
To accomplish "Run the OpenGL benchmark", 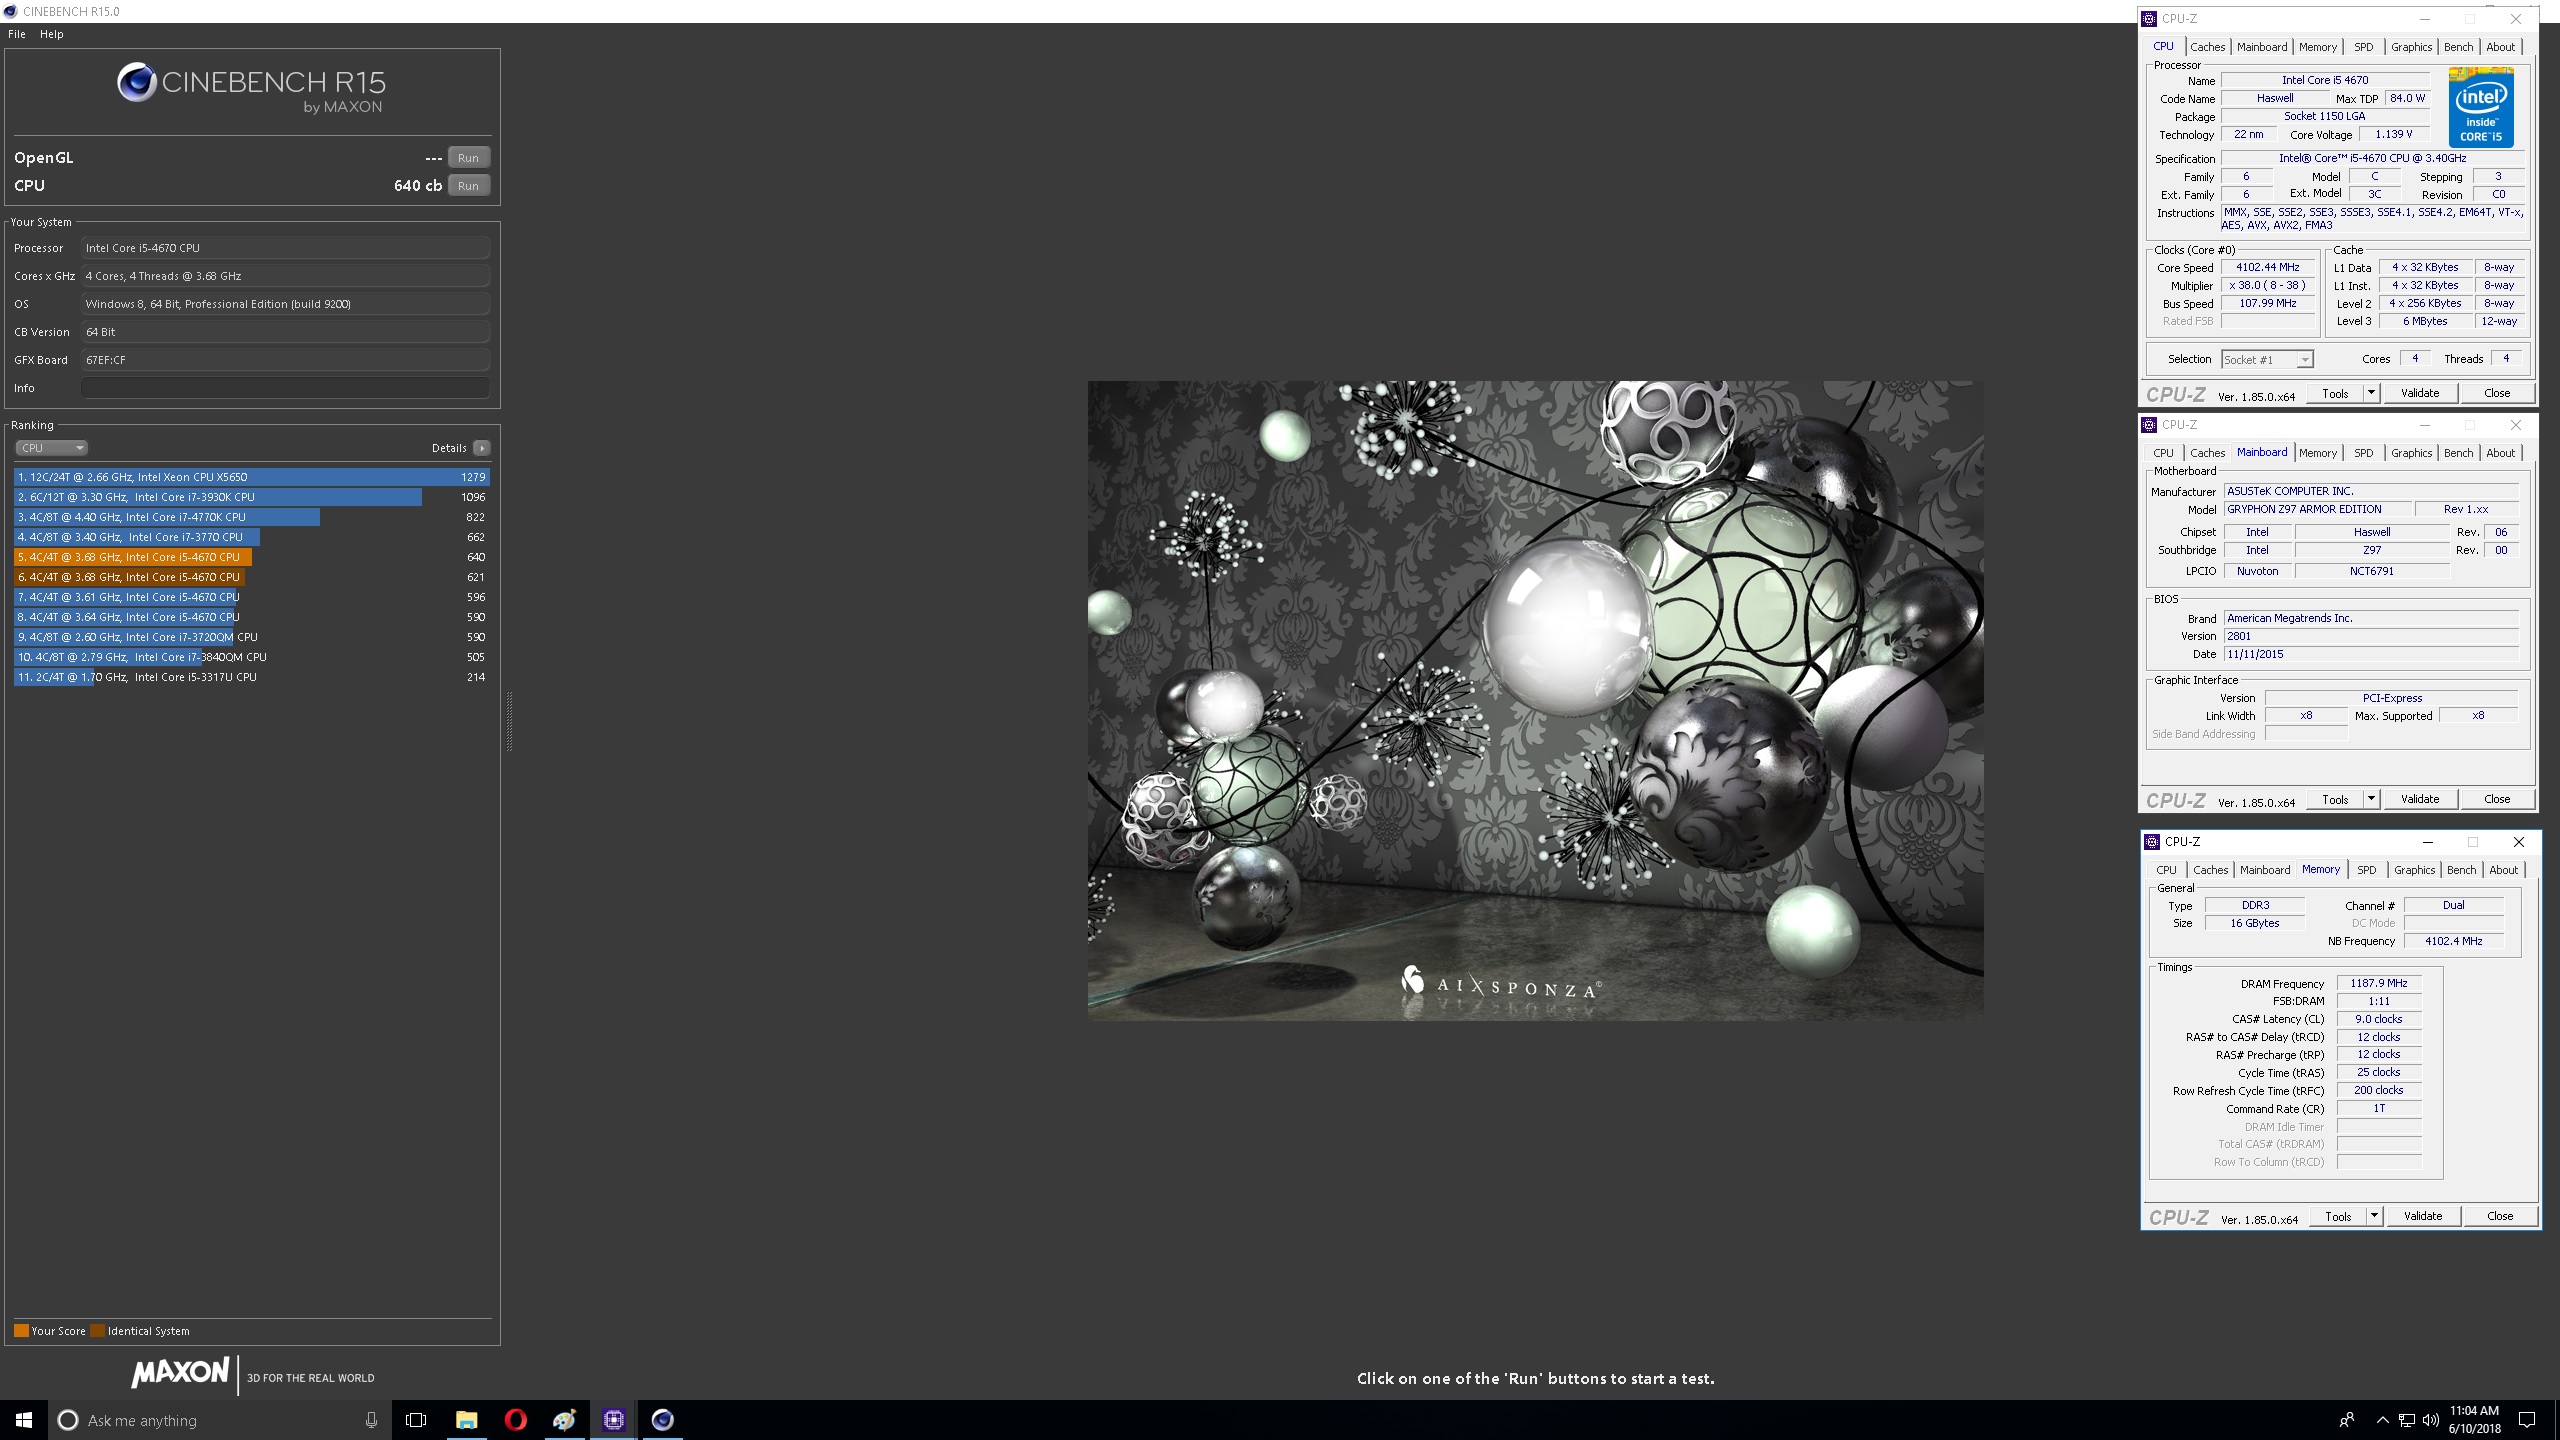I will [x=468, y=158].
